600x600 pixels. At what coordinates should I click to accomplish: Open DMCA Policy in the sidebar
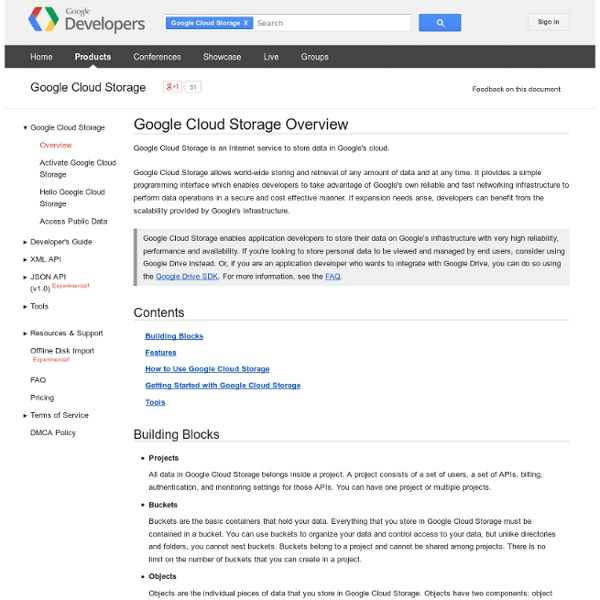(53, 433)
